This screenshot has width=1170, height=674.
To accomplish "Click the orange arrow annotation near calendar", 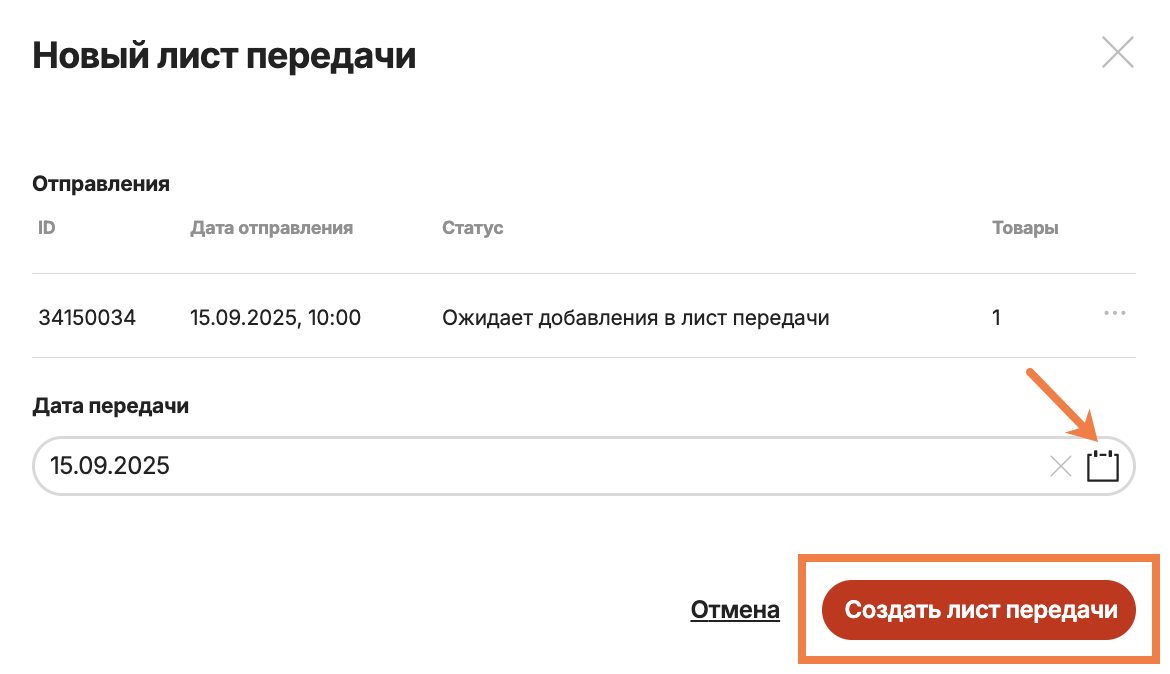I will (x=1062, y=405).
